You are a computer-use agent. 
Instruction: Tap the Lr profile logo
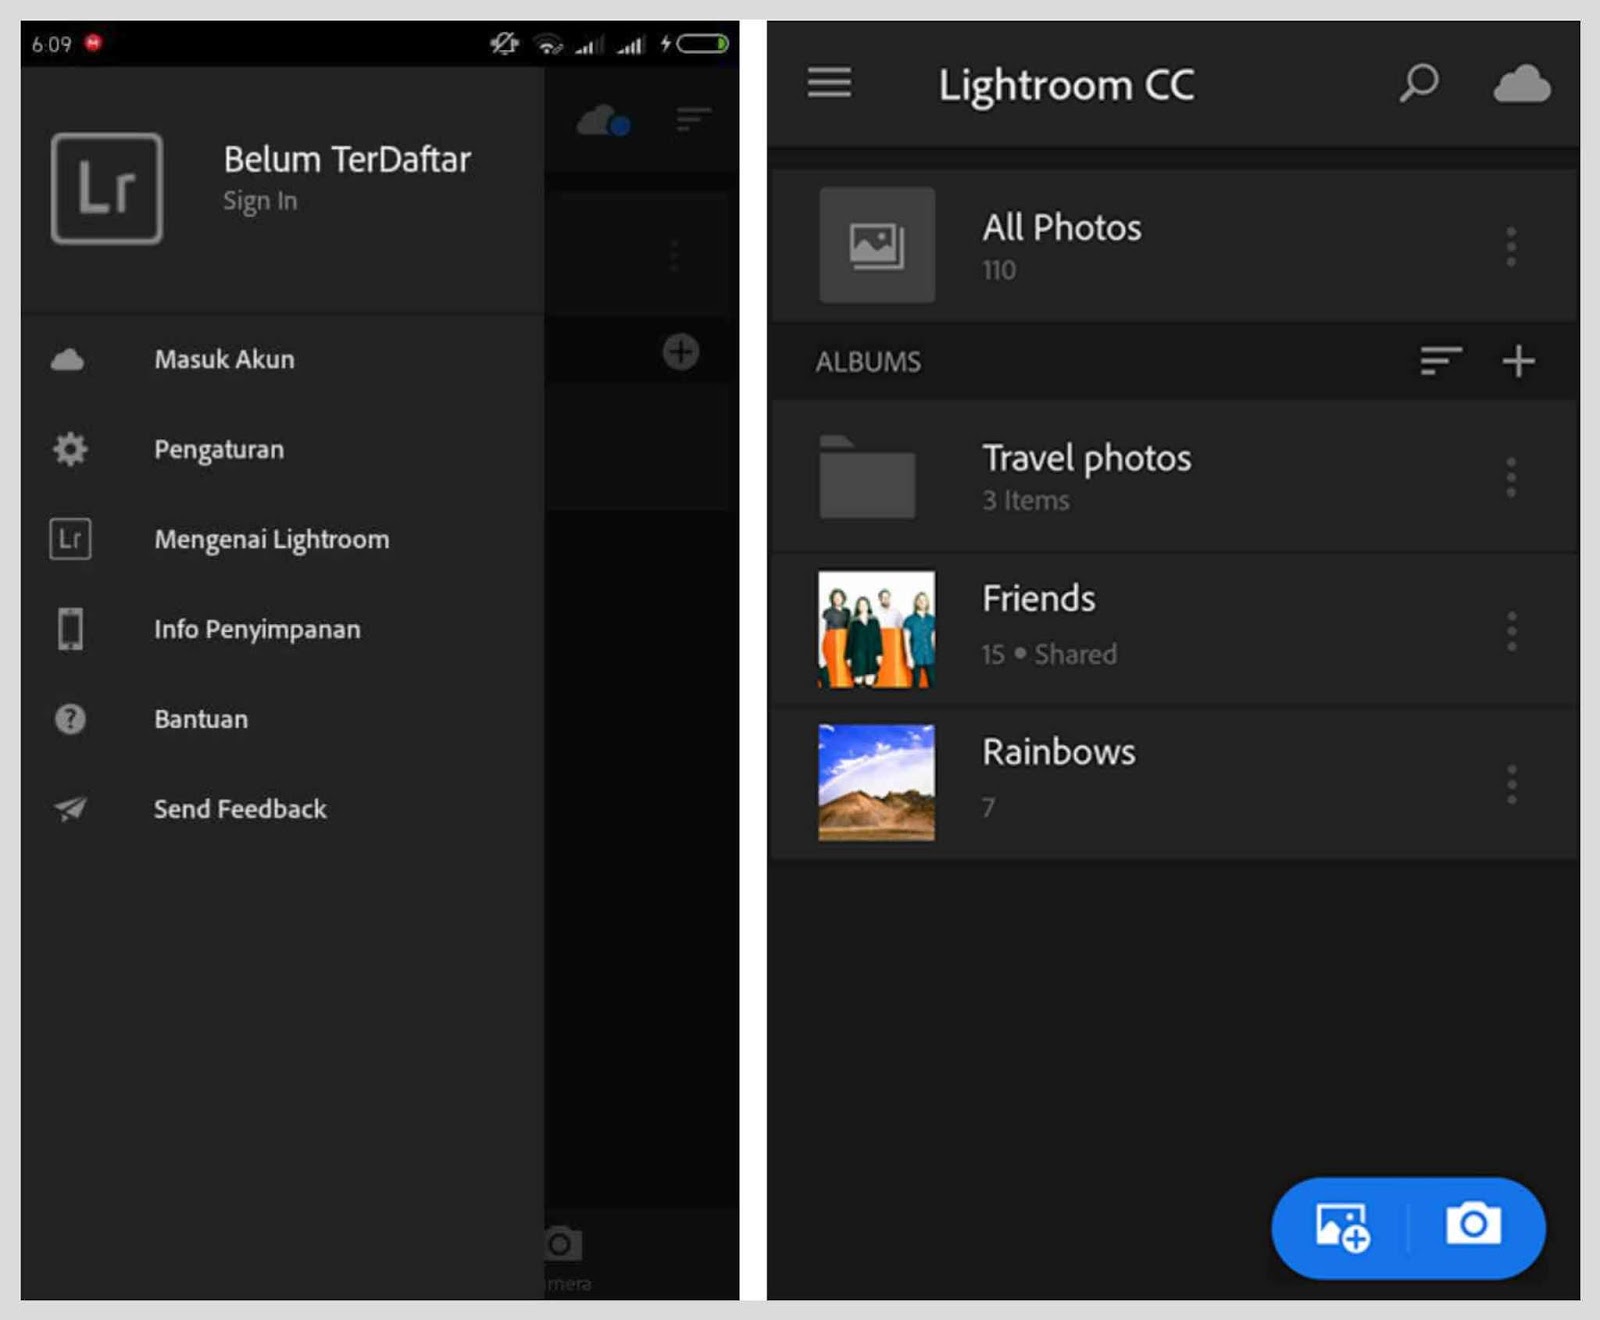107,188
